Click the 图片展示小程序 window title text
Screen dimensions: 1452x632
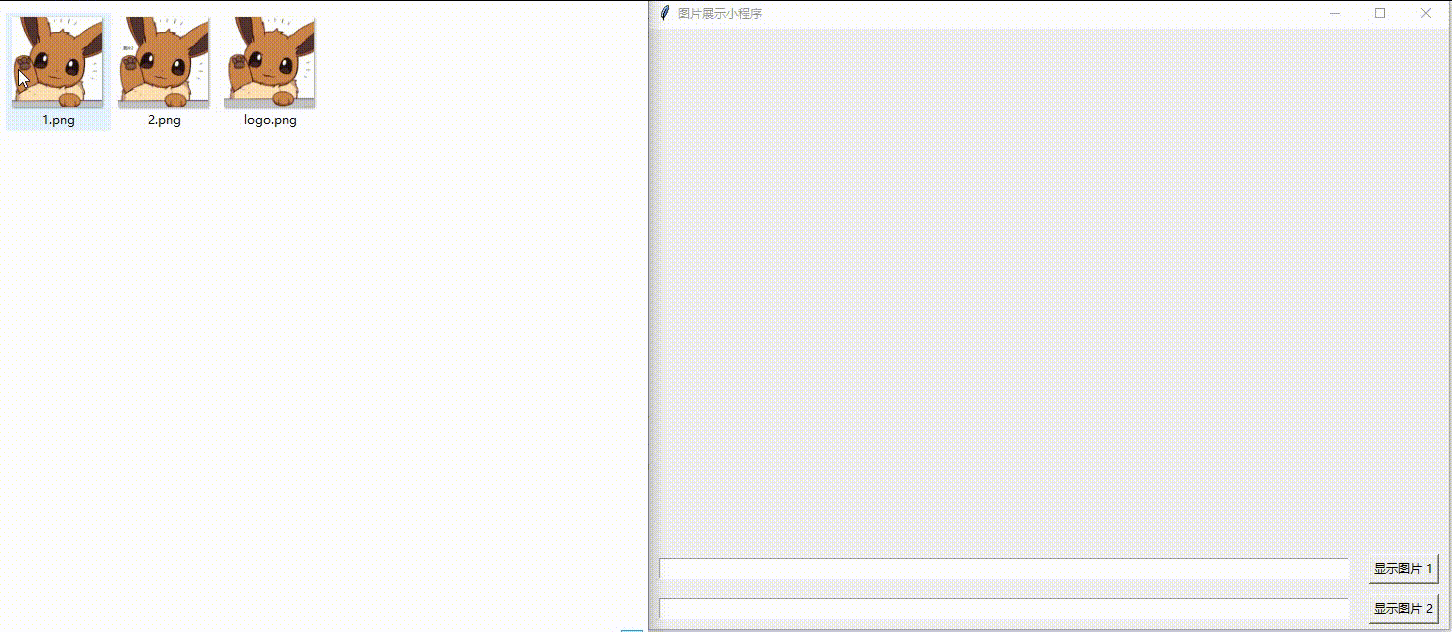click(x=719, y=14)
